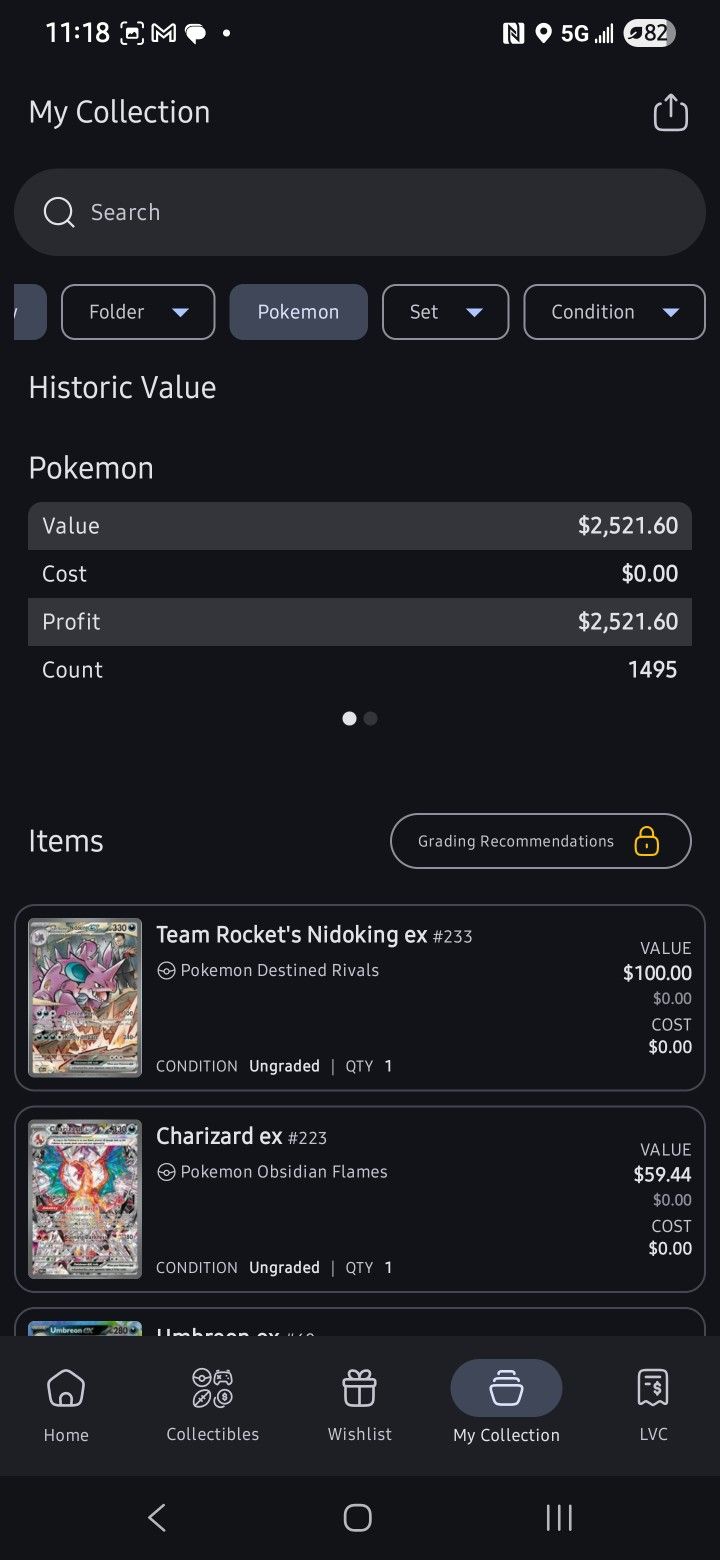Open the Wishlist gift icon
Viewport: 720px width, 1560px height.
359,1388
